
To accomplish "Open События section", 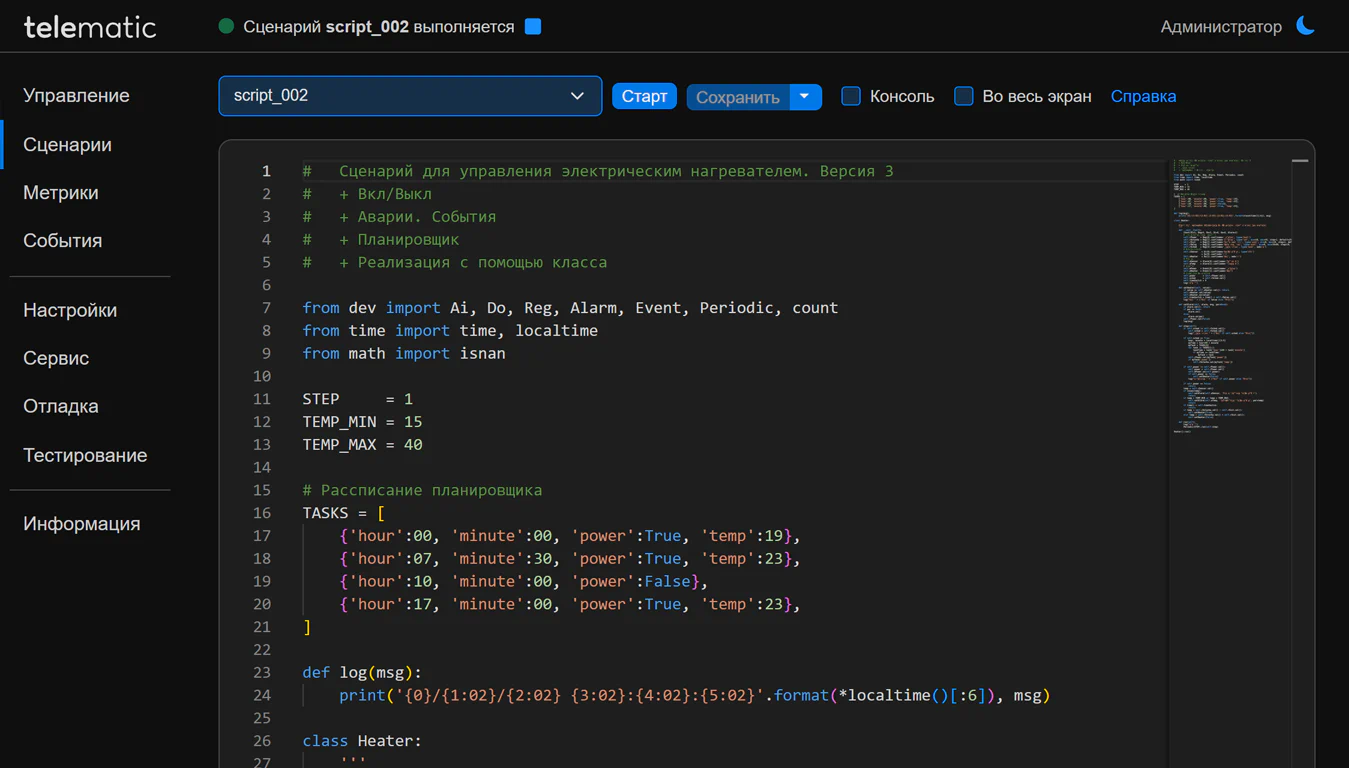I will 63,241.
